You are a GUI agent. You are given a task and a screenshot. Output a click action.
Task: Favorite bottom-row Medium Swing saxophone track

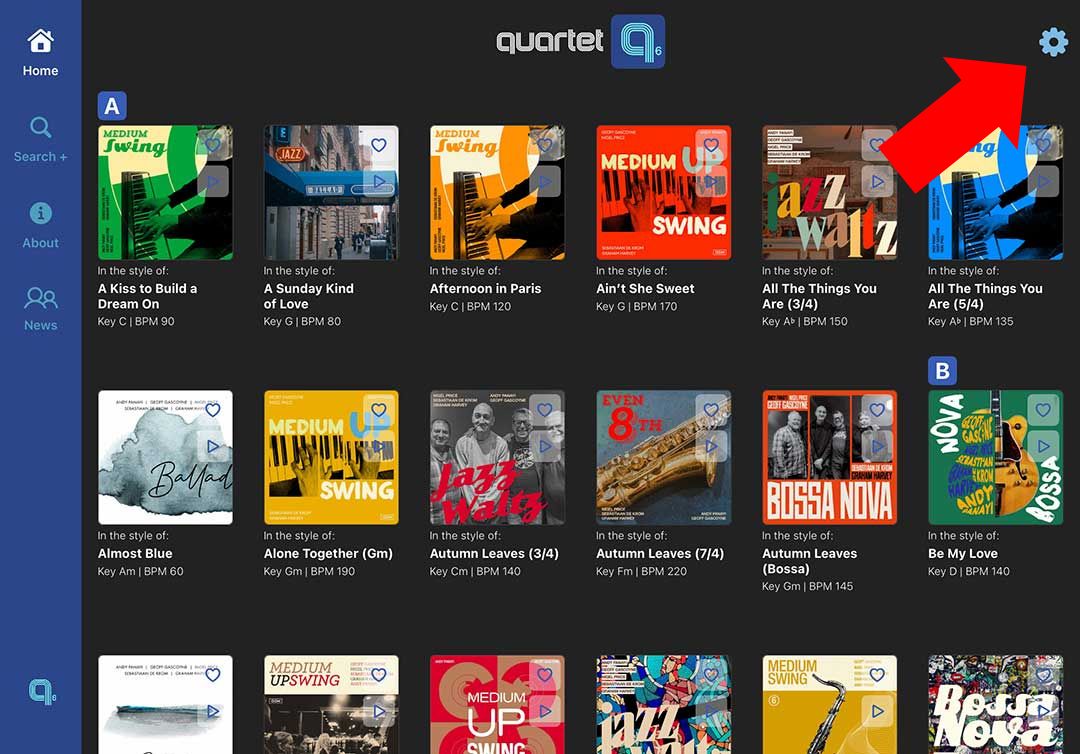(877, 675)
